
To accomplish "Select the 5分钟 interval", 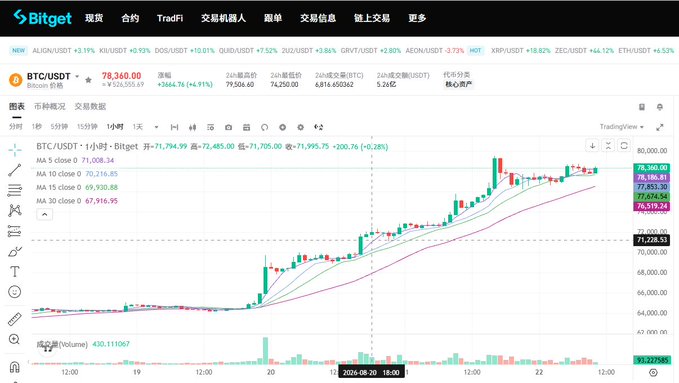I will click(x=59, y=127).
